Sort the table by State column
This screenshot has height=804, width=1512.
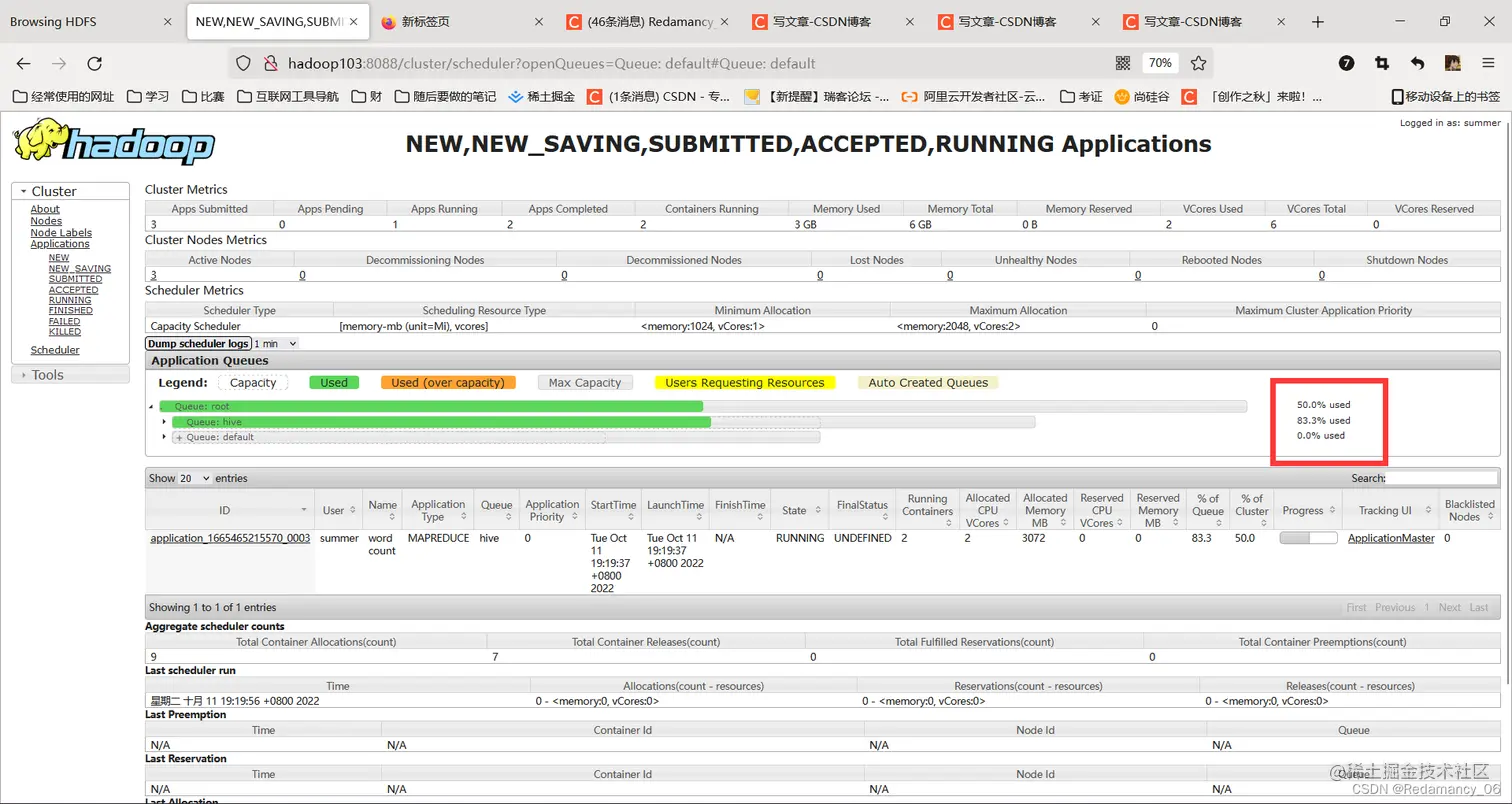point(801,510)
